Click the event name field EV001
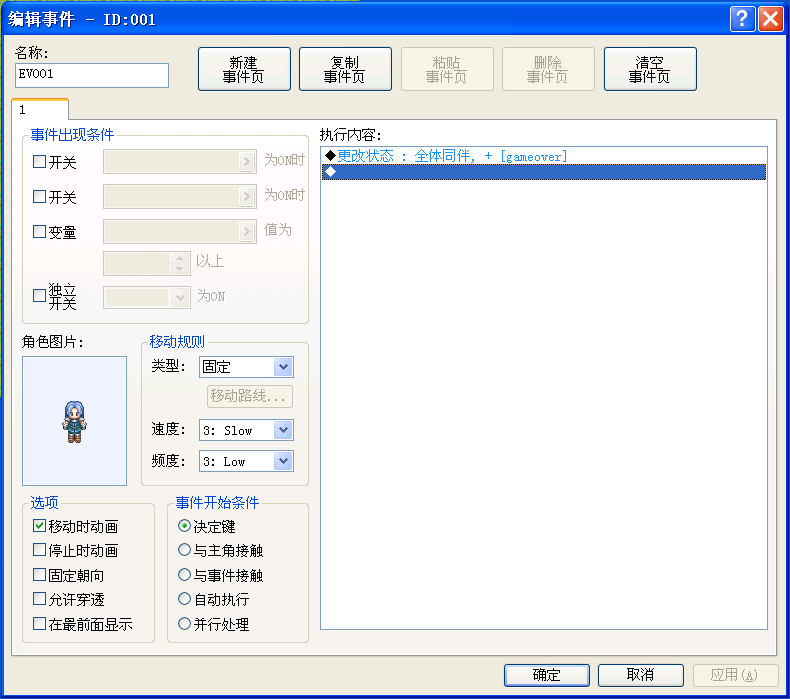 tap(92, 75)
